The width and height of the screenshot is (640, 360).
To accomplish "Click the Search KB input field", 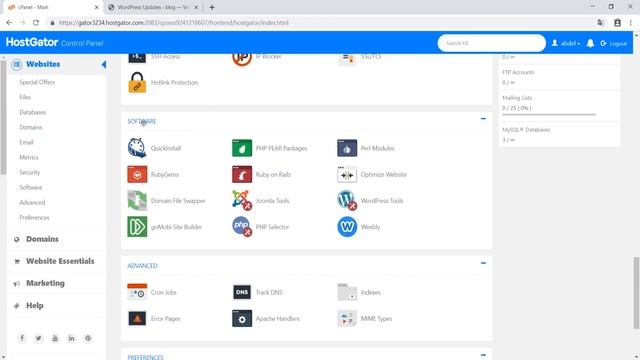I will (x=491, y=43).
